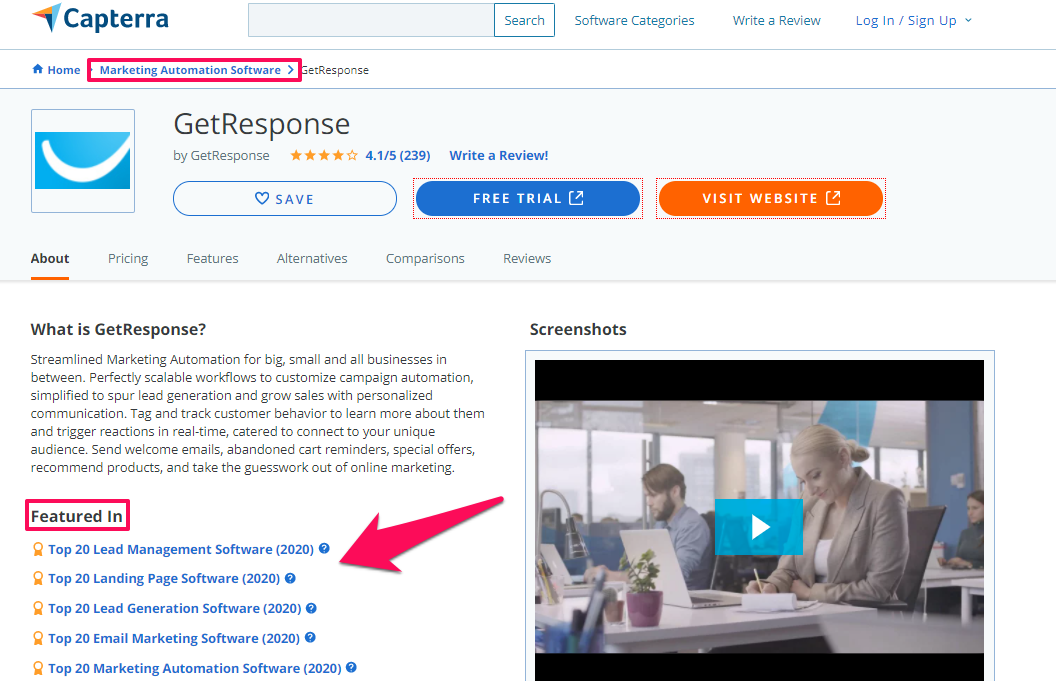Screen dimensions: 1056x681
Task: Open the Pricing tab
Action: click(128, 258)
